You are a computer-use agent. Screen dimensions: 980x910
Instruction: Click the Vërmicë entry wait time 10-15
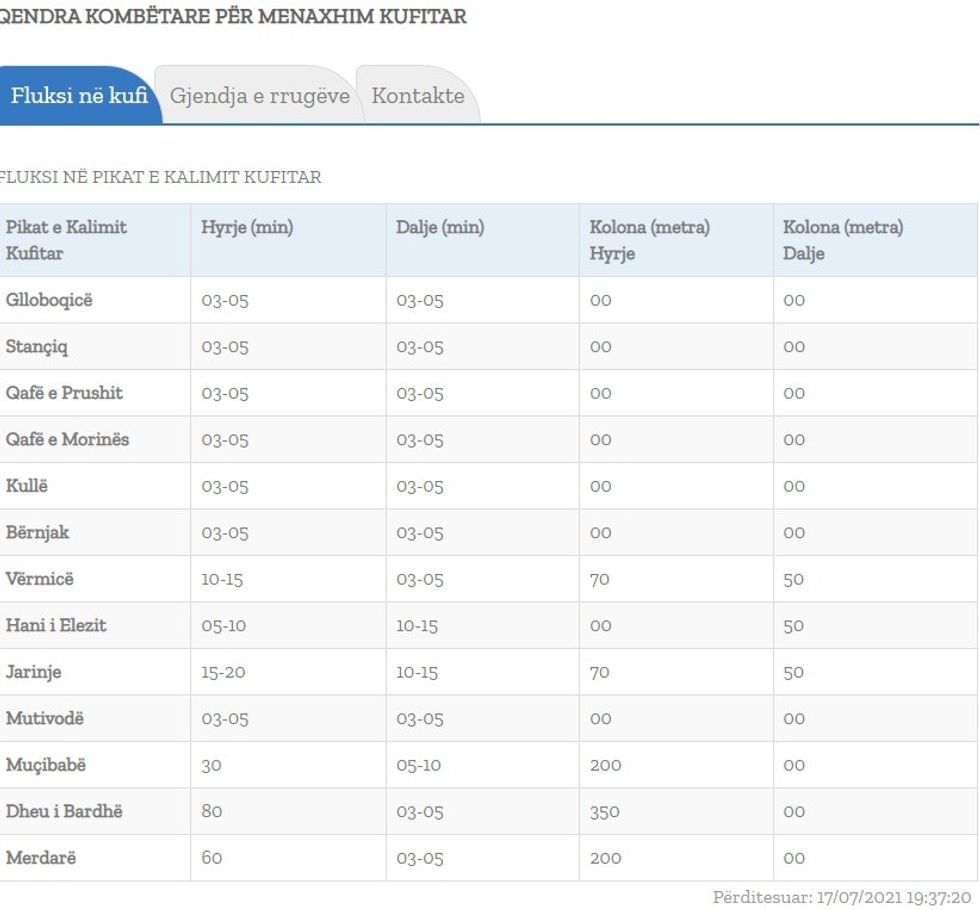222,579
